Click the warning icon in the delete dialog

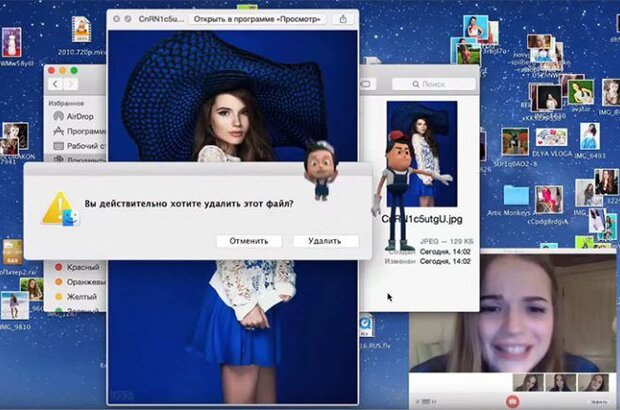[60, 208]
